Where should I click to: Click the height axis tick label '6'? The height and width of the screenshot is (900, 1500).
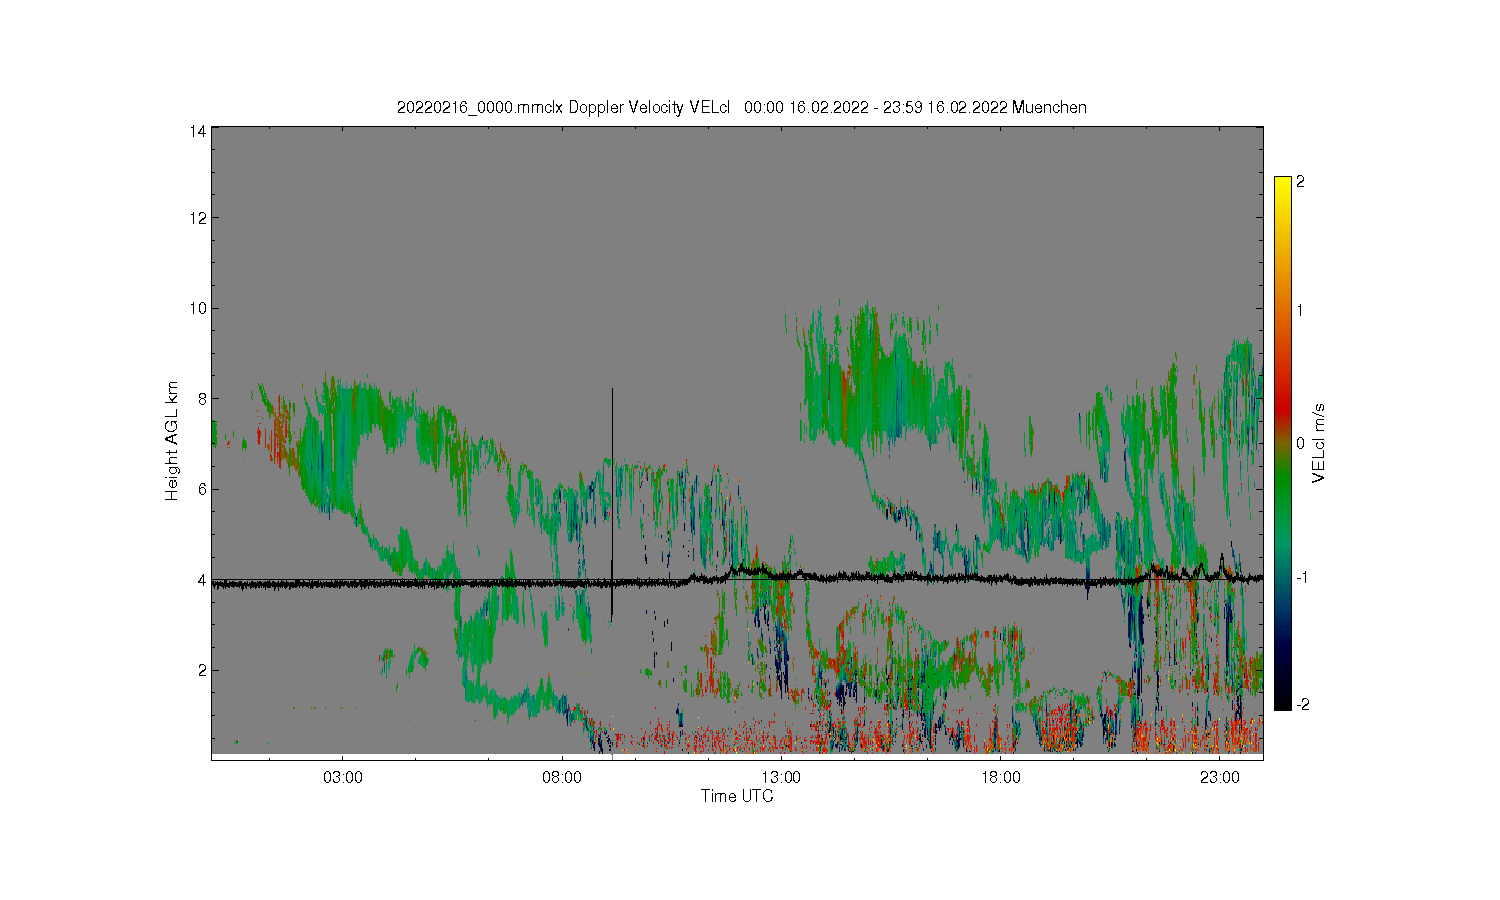tap(202, 489)
